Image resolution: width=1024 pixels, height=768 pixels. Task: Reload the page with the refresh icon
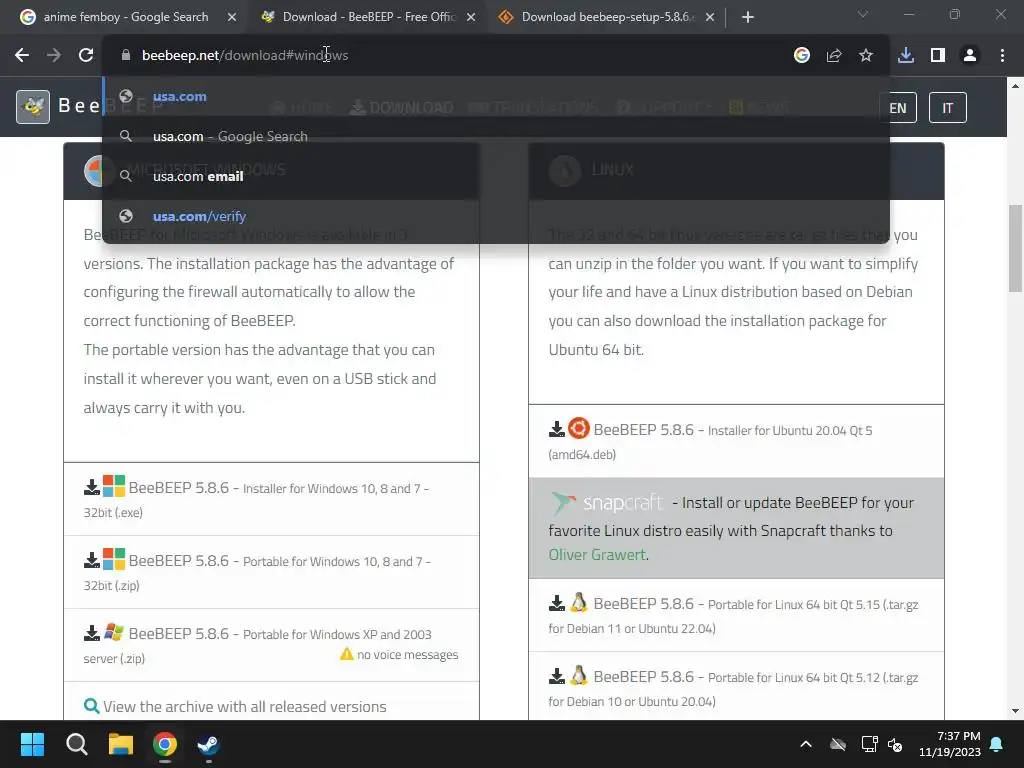click(x=86, y=56)
